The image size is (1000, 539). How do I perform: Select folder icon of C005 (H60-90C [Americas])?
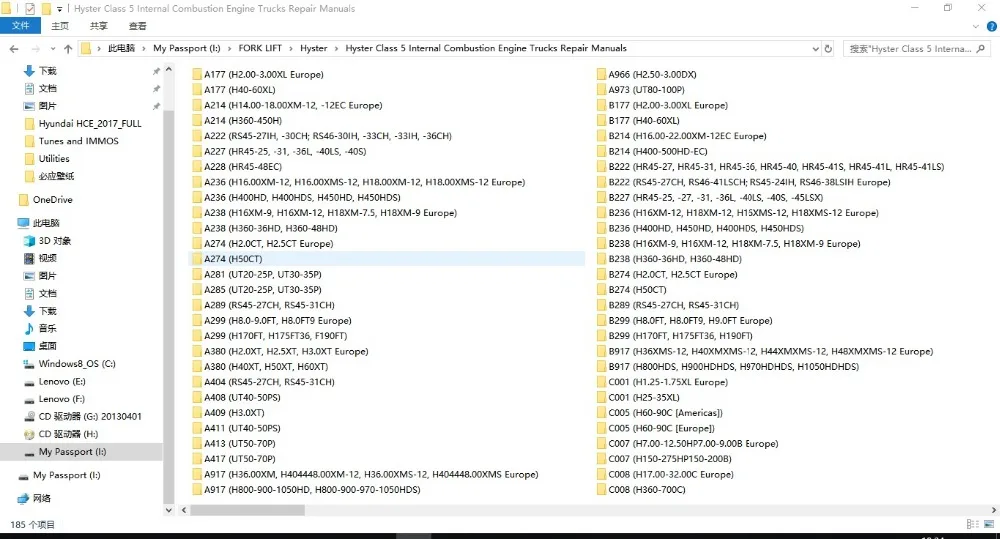[601, 413]
